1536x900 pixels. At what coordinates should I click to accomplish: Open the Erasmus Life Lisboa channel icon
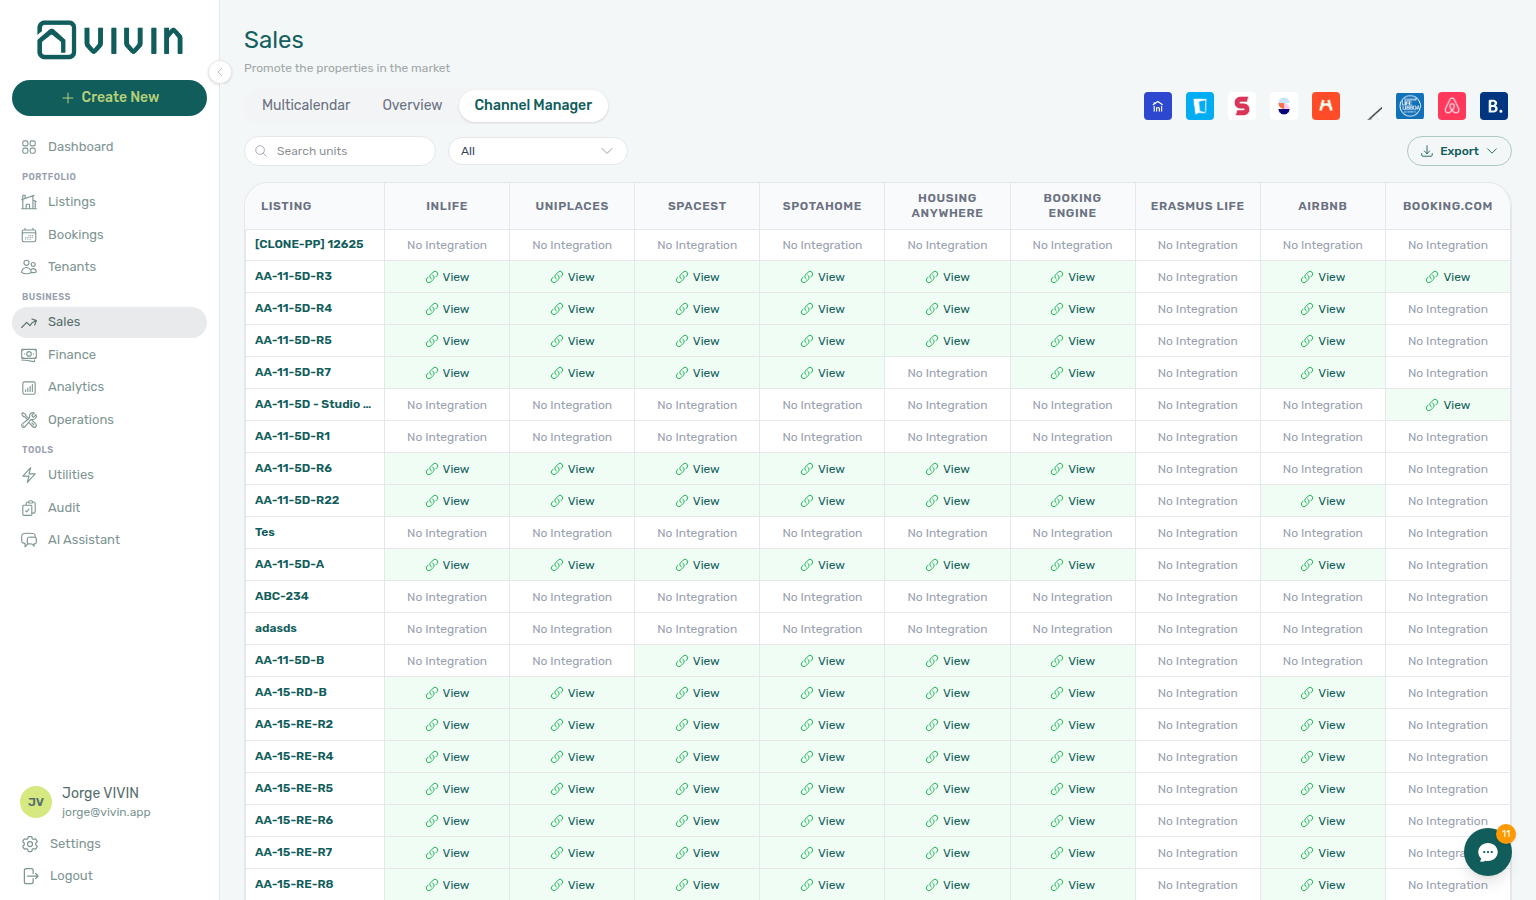(x=1410, y=106)
